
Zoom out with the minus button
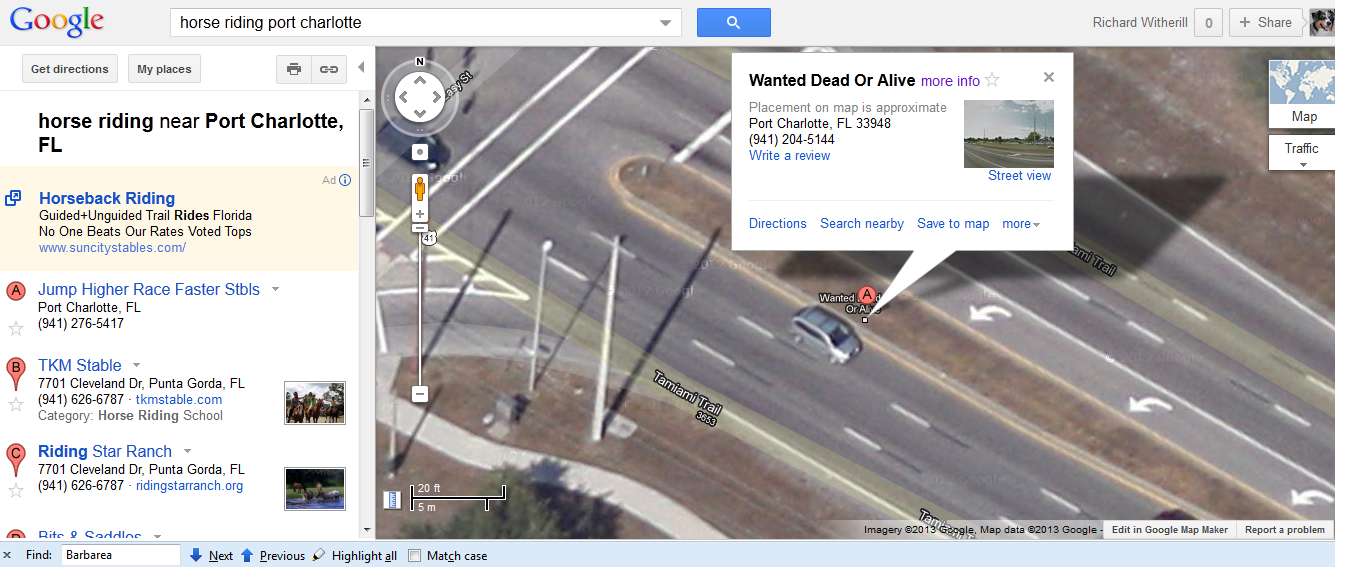(x=420, y=394)
